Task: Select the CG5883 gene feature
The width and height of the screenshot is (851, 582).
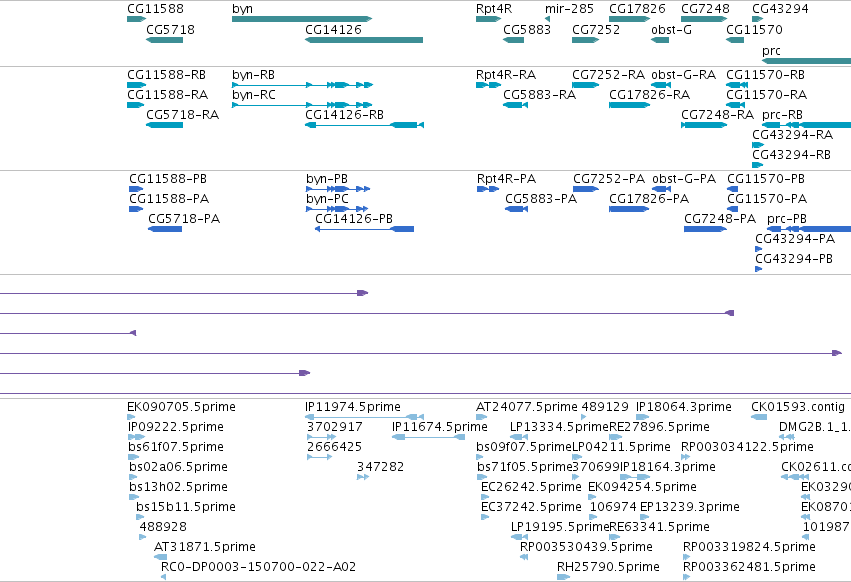Action: click(513, 40)
